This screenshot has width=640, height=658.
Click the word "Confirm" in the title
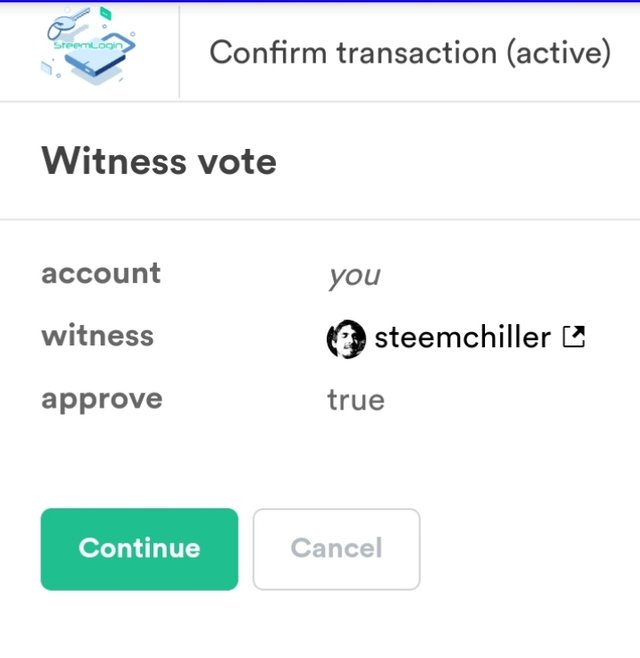(x=262, y=51)
